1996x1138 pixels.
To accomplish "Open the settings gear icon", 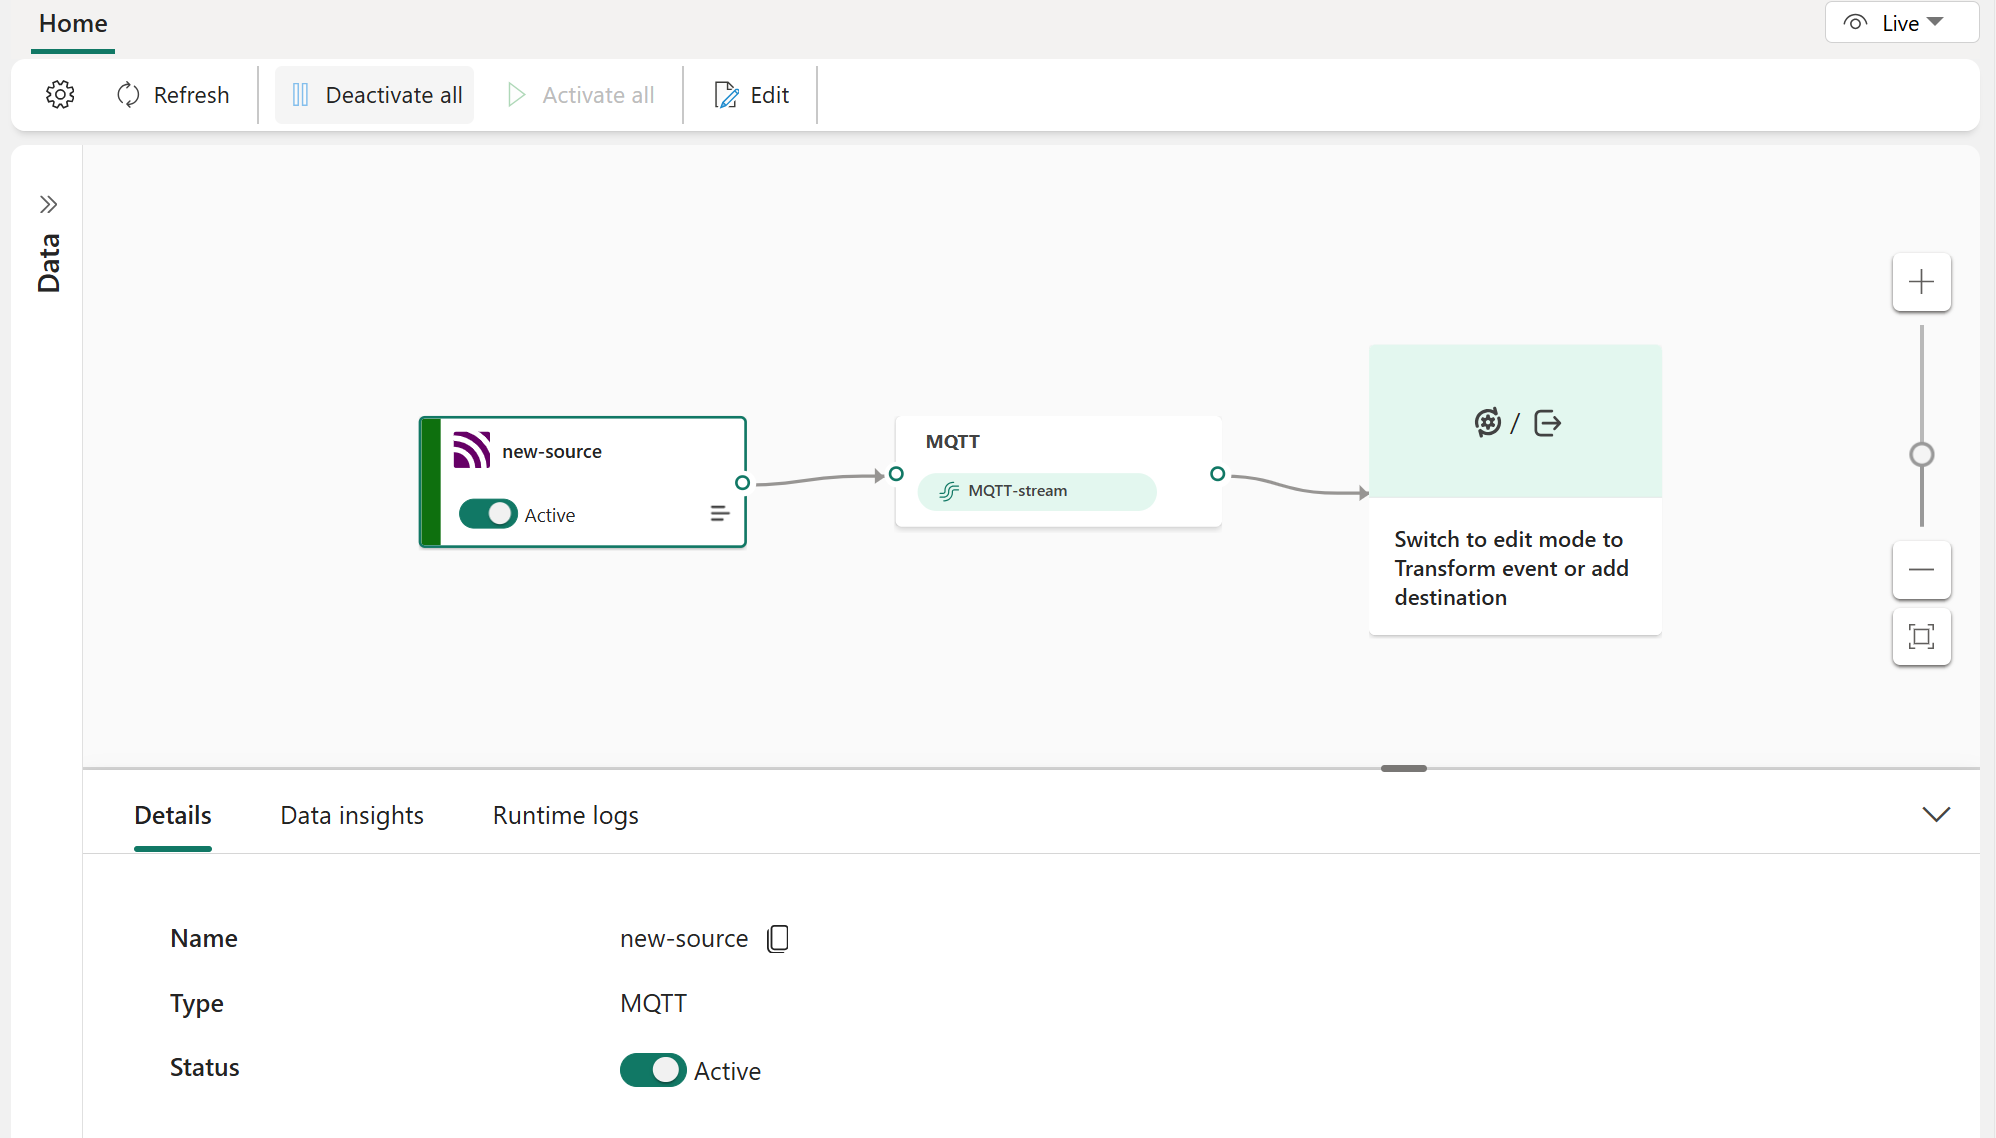I will tap(60, 95).
